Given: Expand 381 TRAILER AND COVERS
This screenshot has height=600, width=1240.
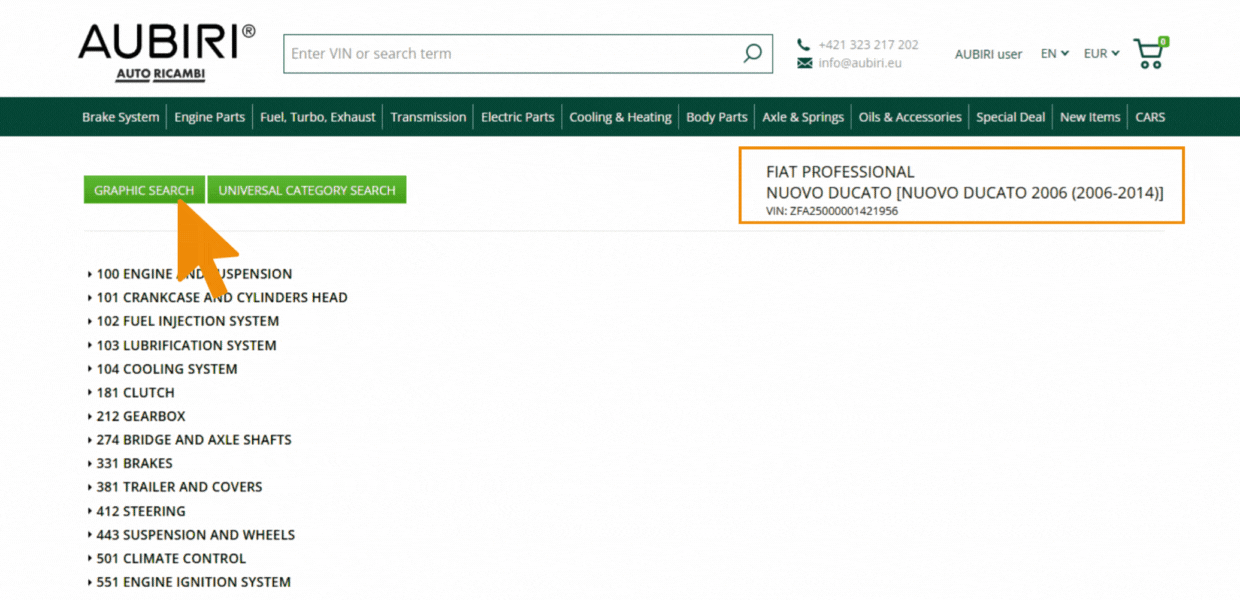Looking at the screenshot, I should (x=175, y=487).
